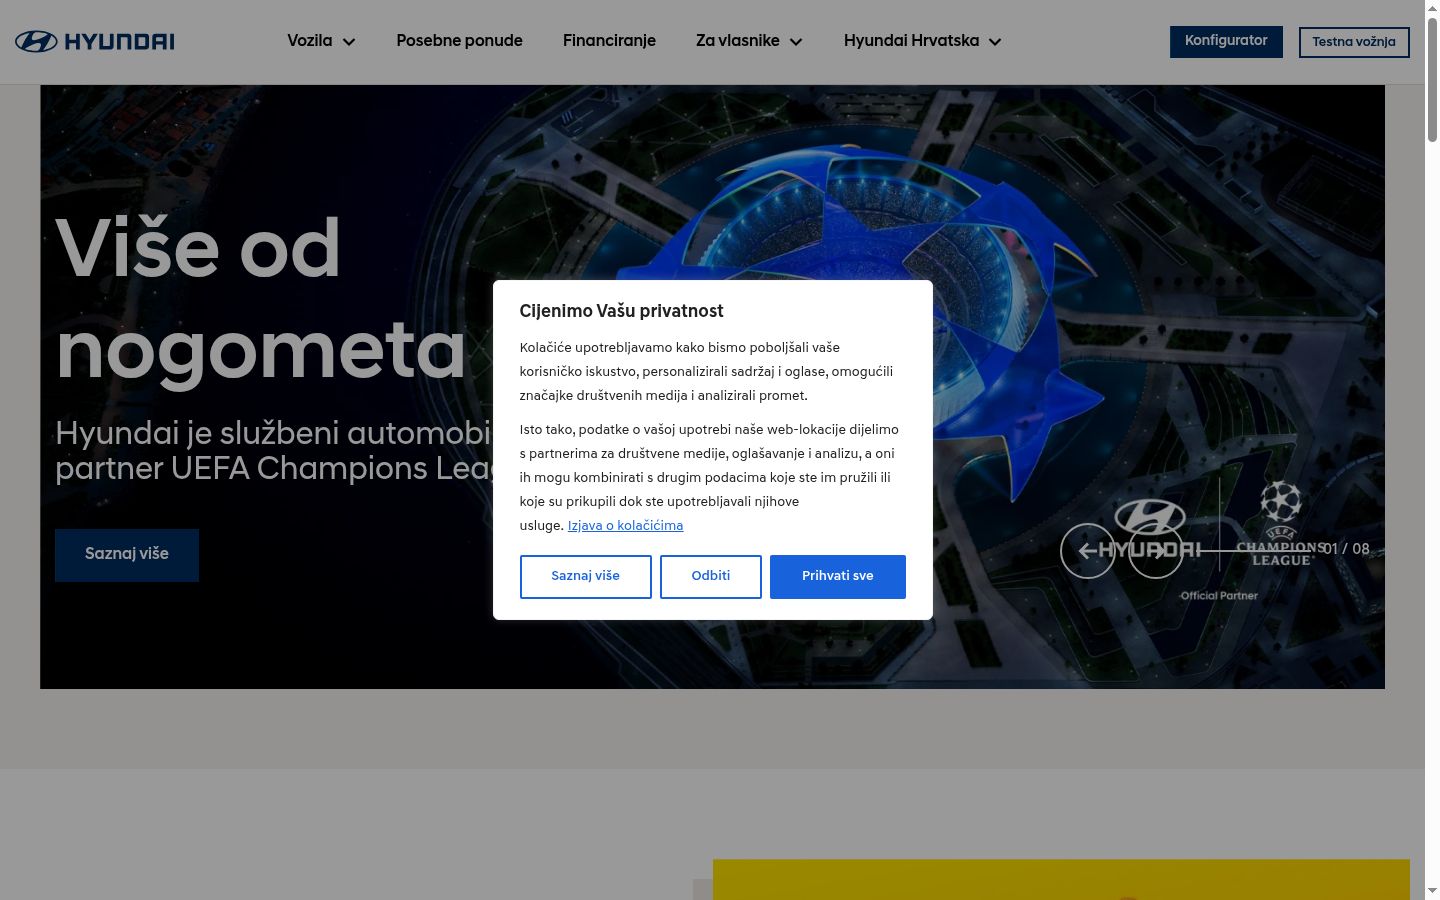Screen dimensions: 1440x900
Task: Expand the Hyundai Hrvatska menu chevron
Action: click(995, 42)
